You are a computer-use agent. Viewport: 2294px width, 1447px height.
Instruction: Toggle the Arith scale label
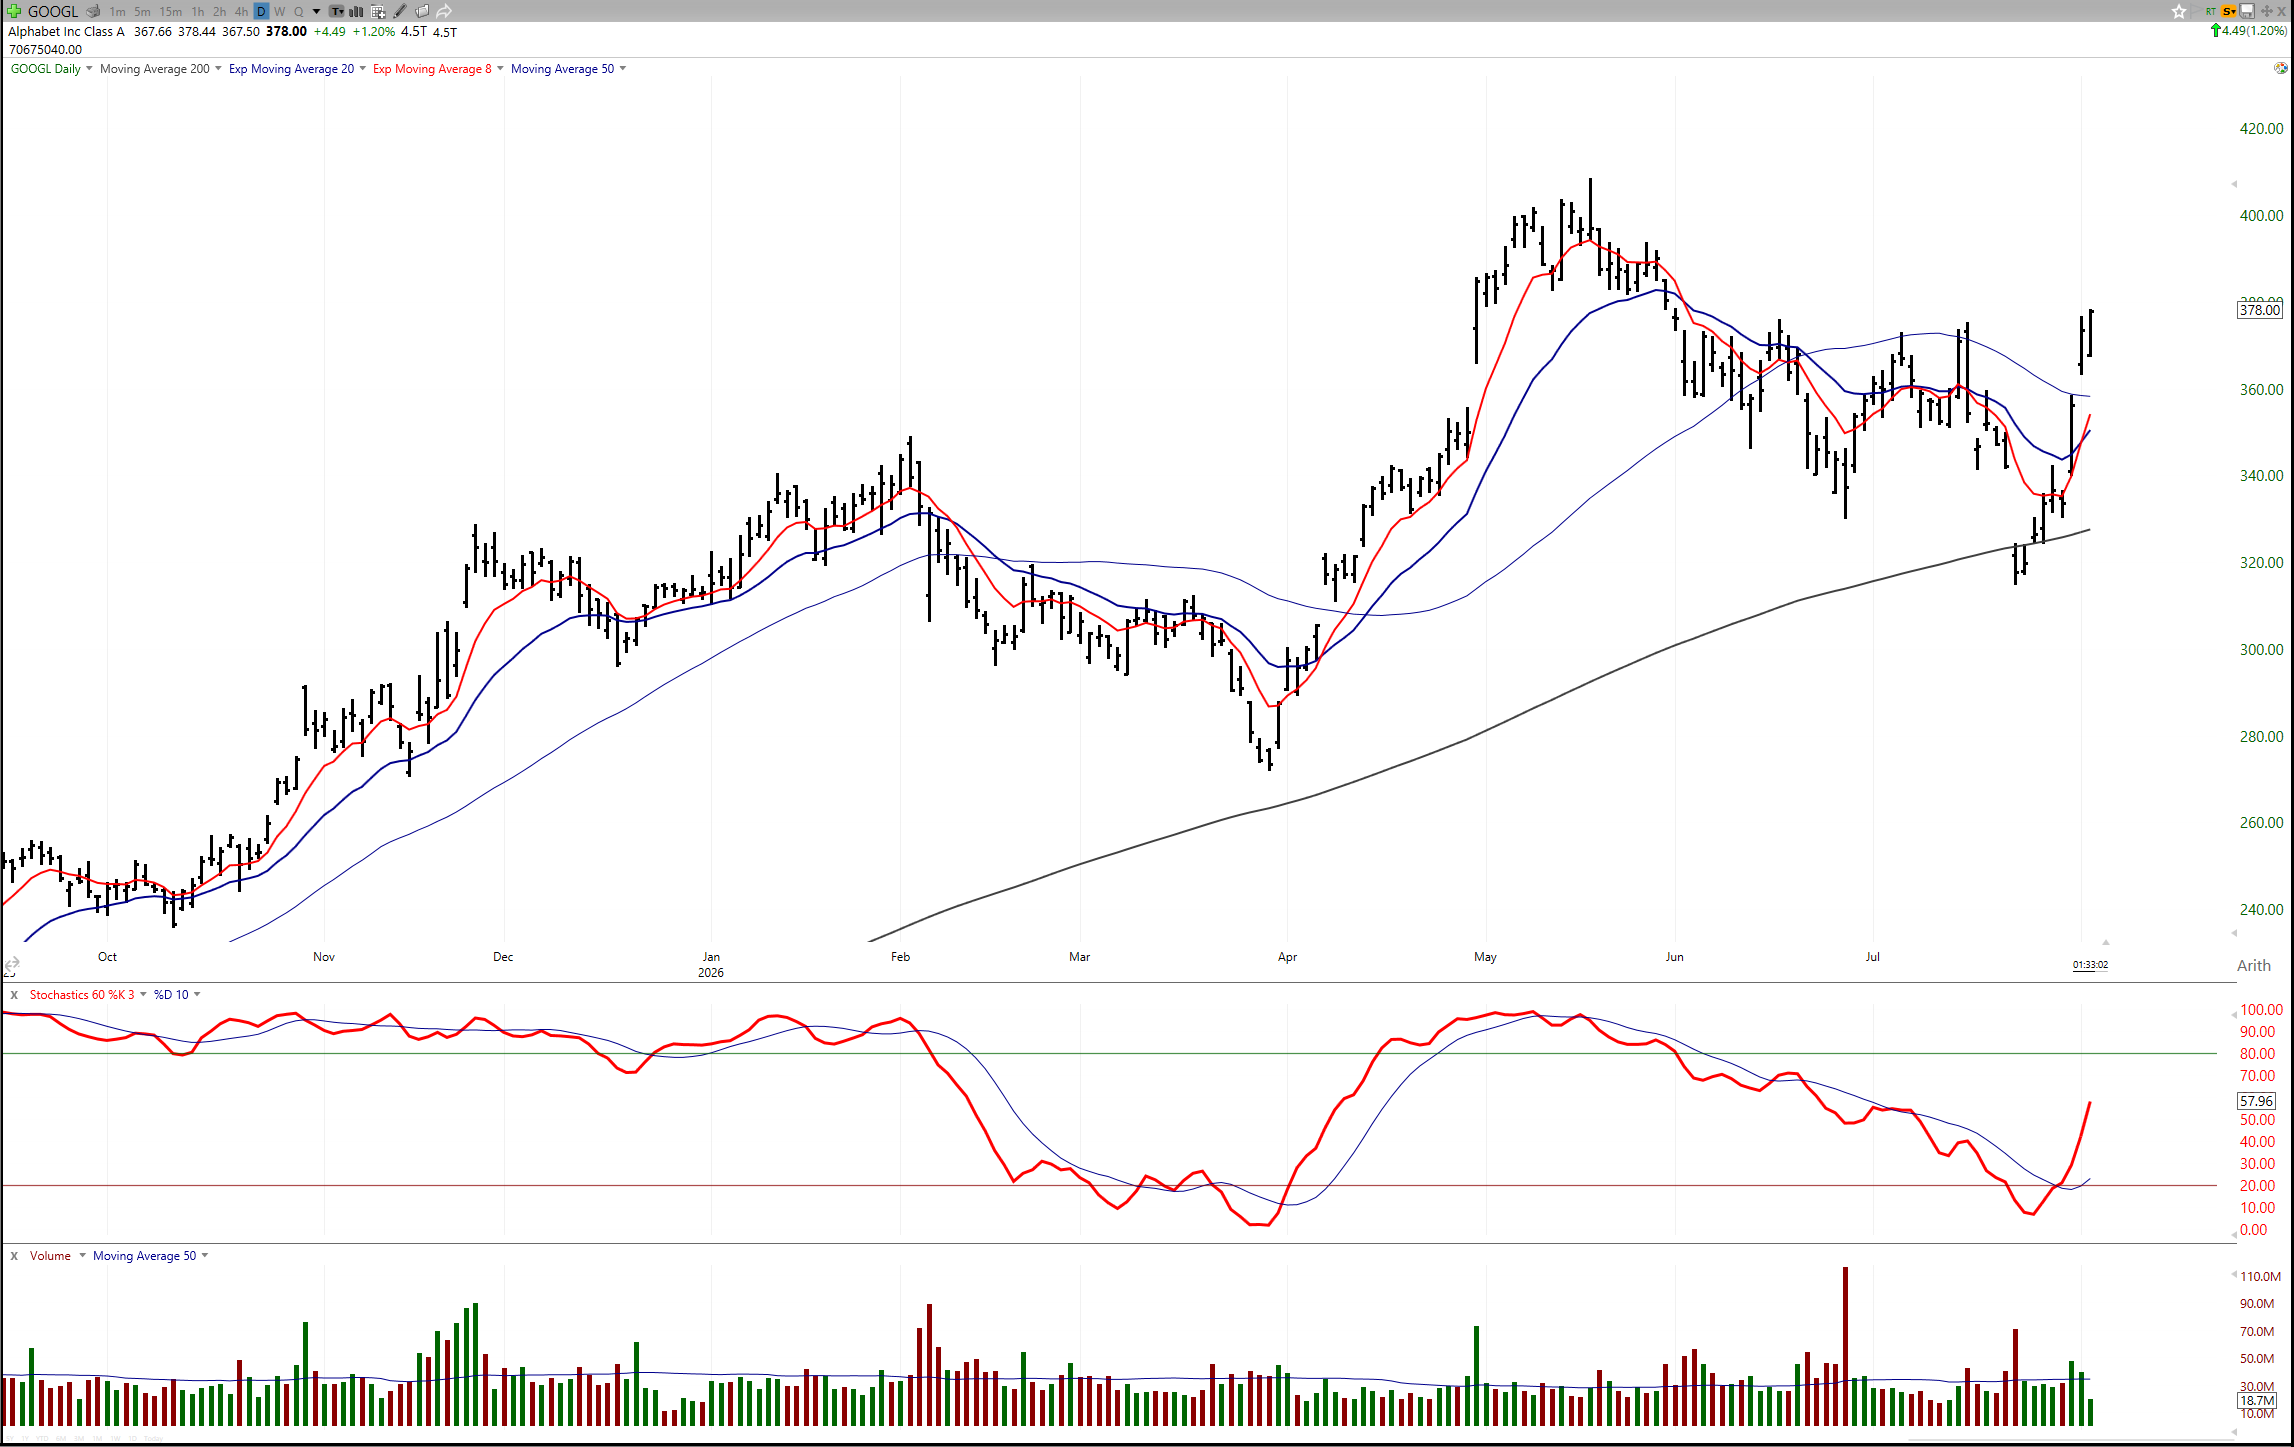click(x=2253, y=965)
